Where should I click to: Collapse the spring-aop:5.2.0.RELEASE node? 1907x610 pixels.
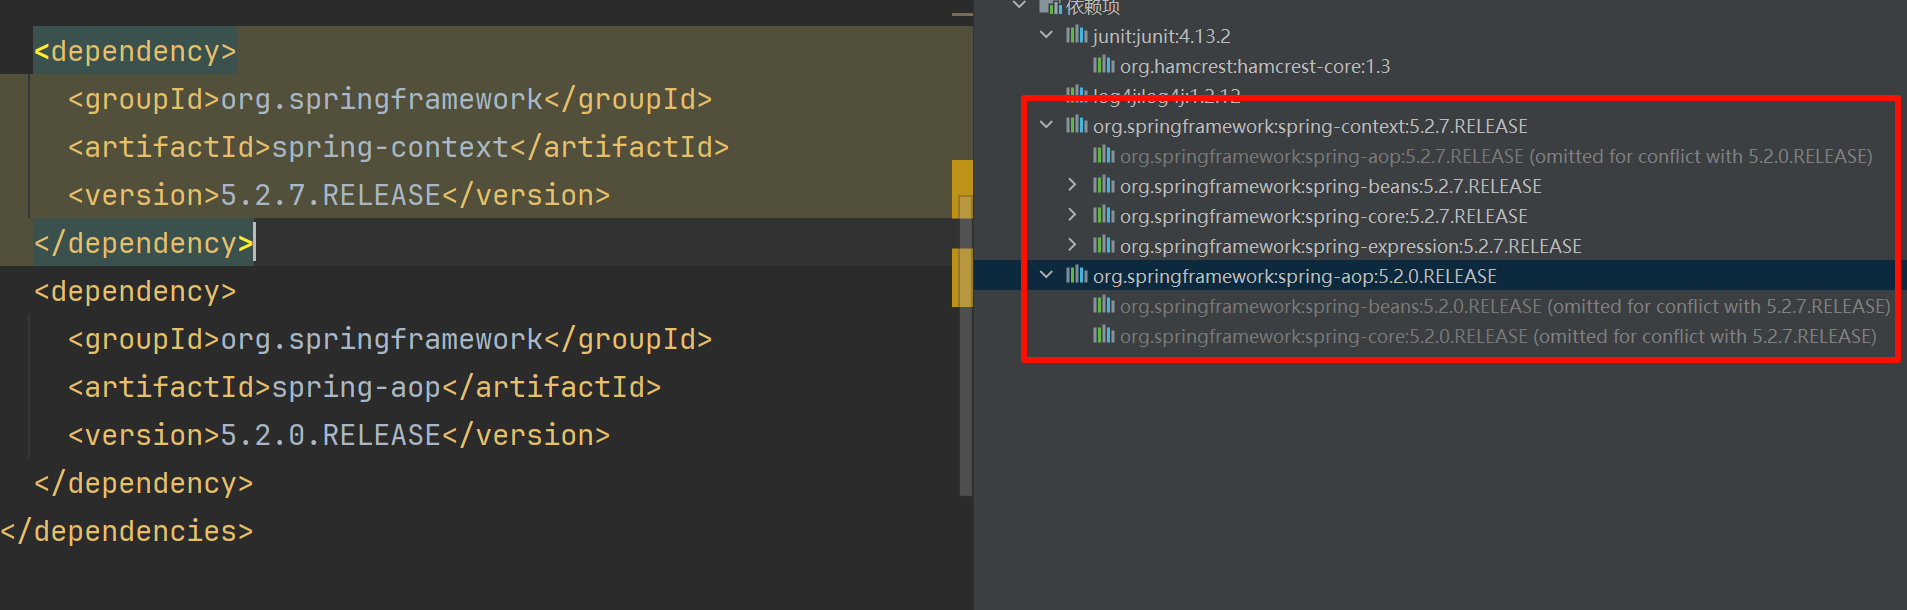[x=1046, y=276]
